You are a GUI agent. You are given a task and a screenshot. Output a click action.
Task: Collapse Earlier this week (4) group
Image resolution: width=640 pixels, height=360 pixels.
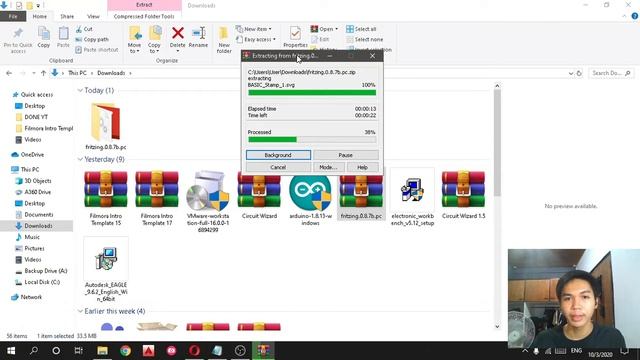[x=80, y=311]
